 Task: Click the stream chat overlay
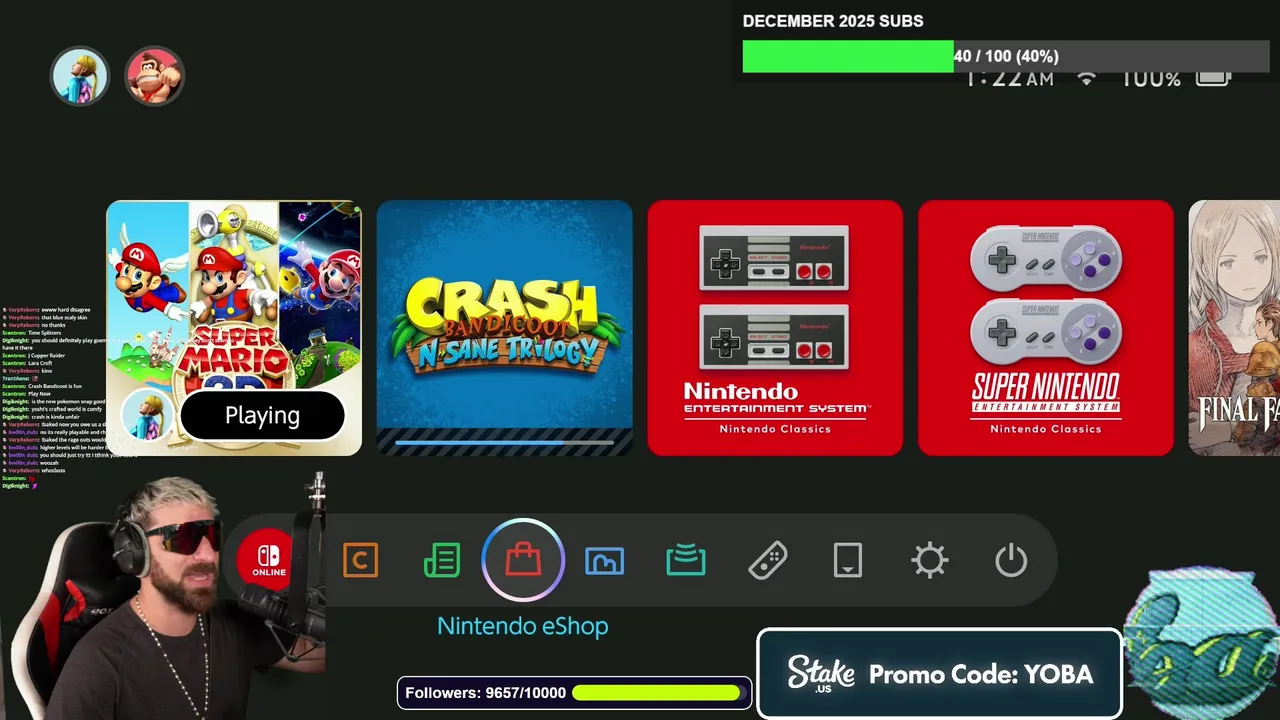point(70,396)
